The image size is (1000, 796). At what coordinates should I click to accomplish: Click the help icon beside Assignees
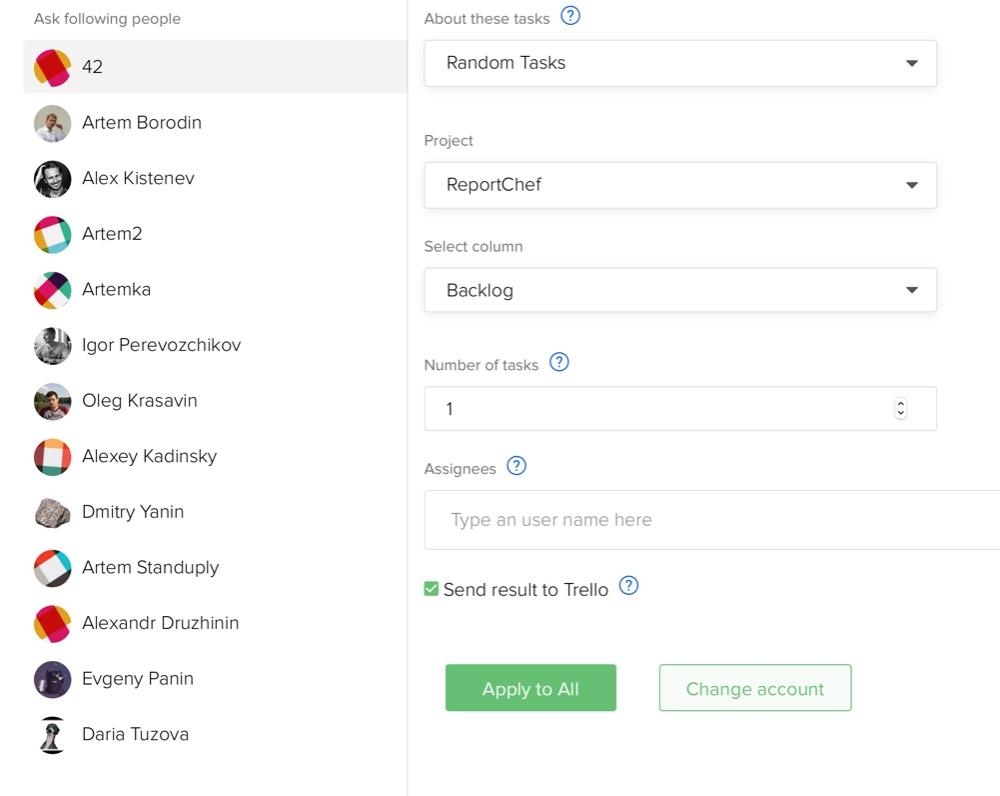point(517,466)
